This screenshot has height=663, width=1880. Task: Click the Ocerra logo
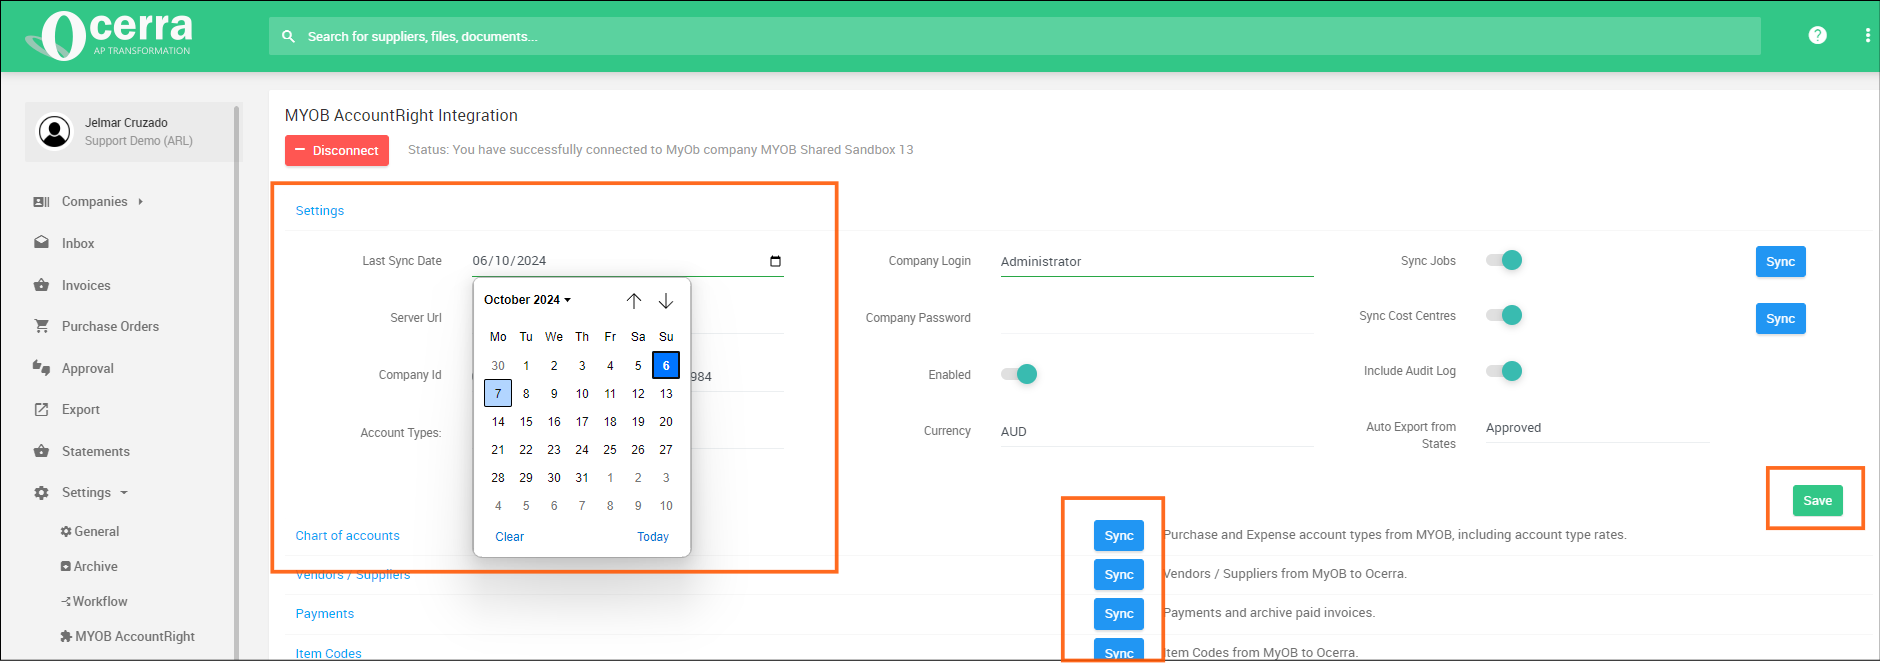point(108,36)
